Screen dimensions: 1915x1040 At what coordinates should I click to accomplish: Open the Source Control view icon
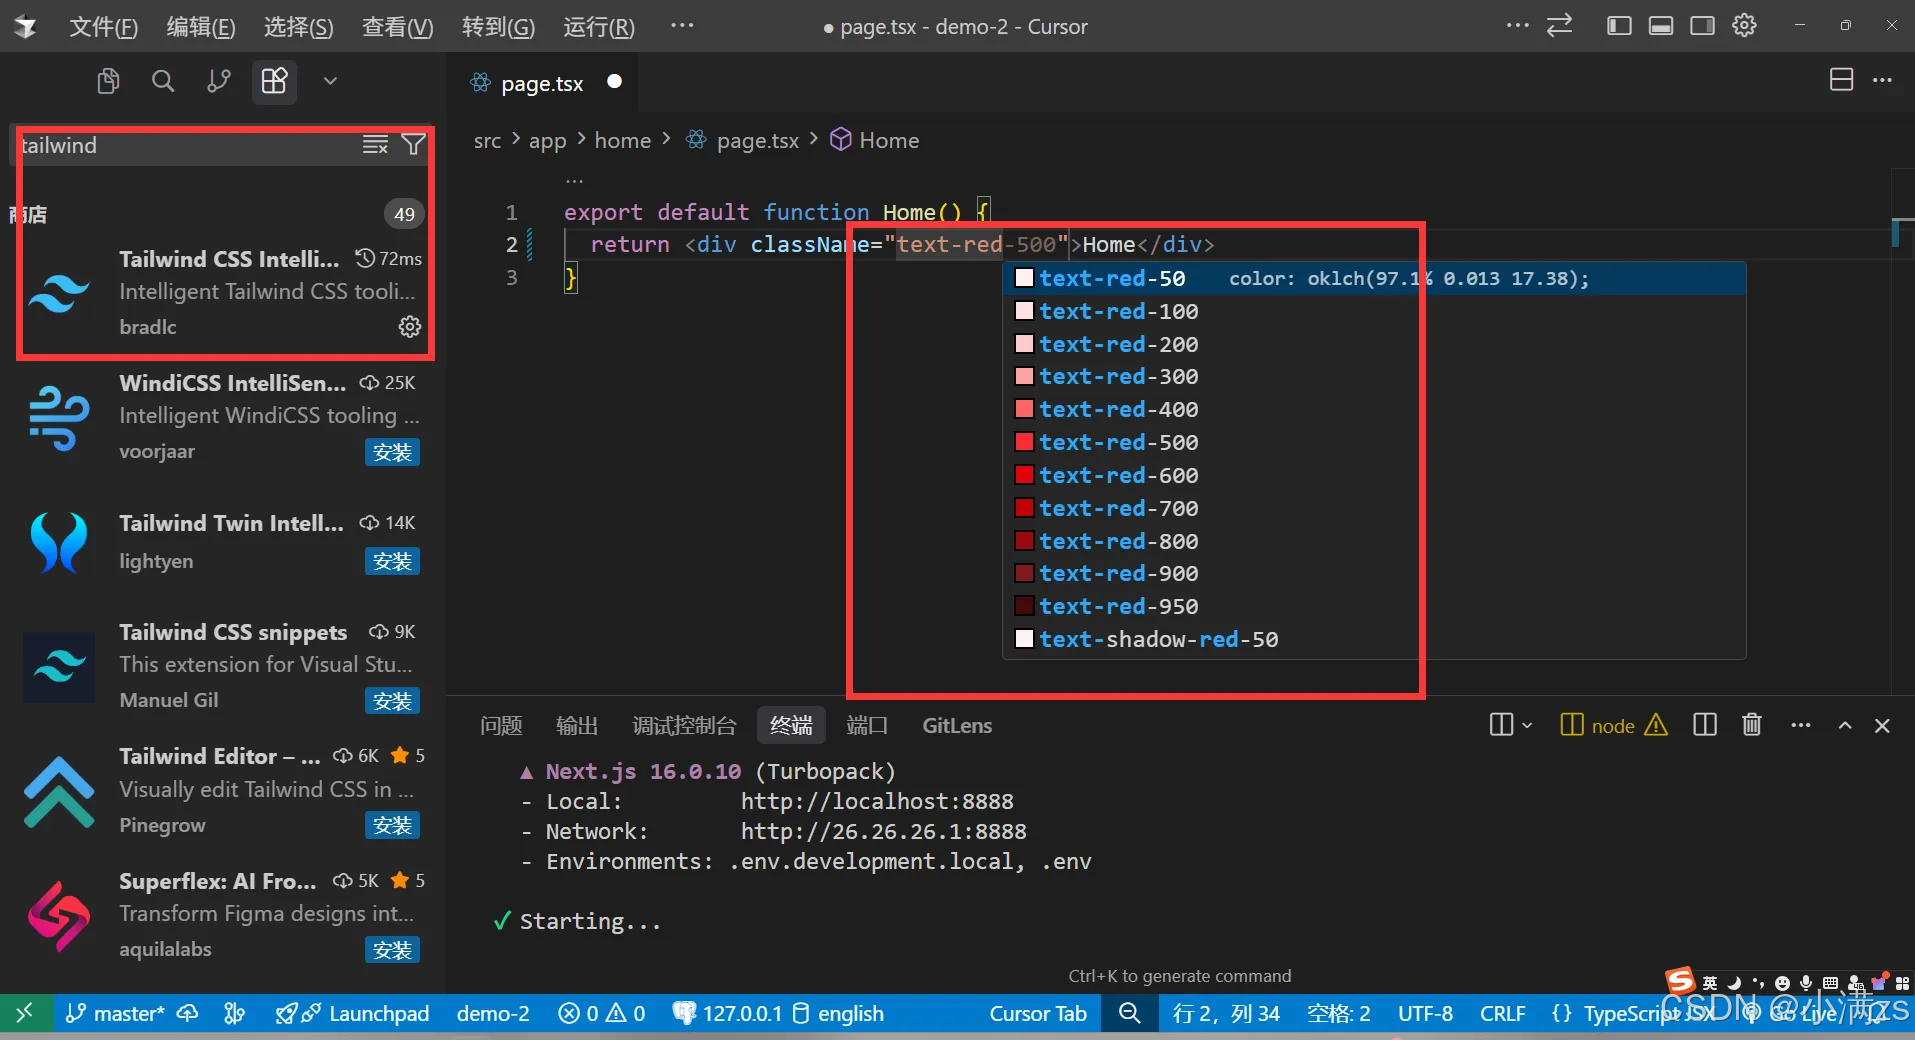click(x=218, y=81)
